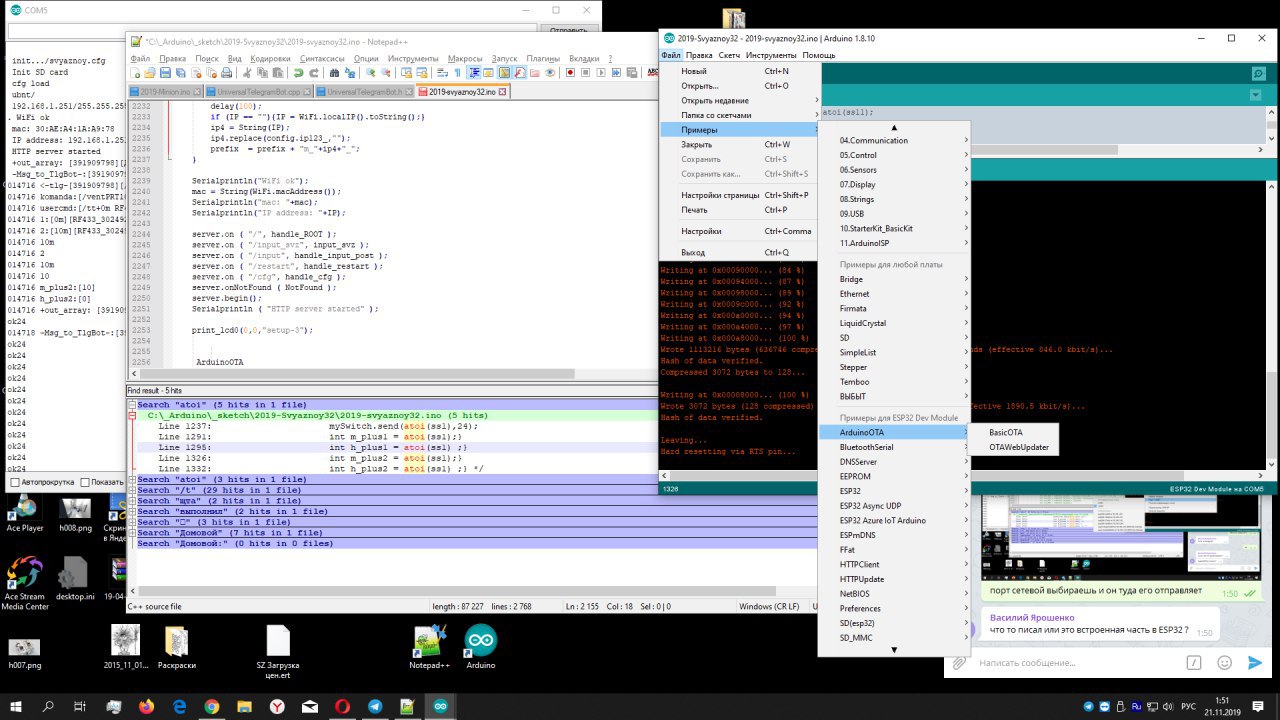This screenshot has width=1280, height=720.
Task: Click the Undo arrow in Notepad++ toolbar
Action: pyautogui.click(x=297, y=73)
